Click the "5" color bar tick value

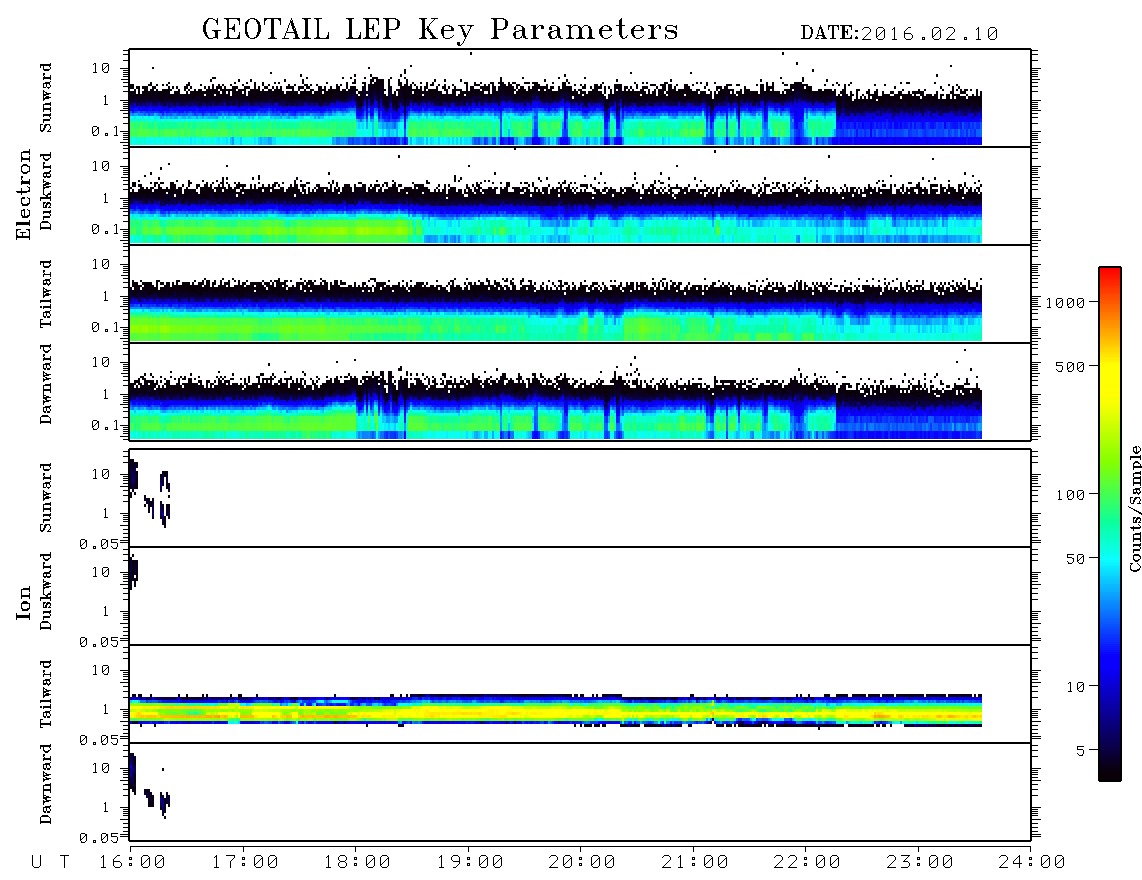[x=1081, y=751]
